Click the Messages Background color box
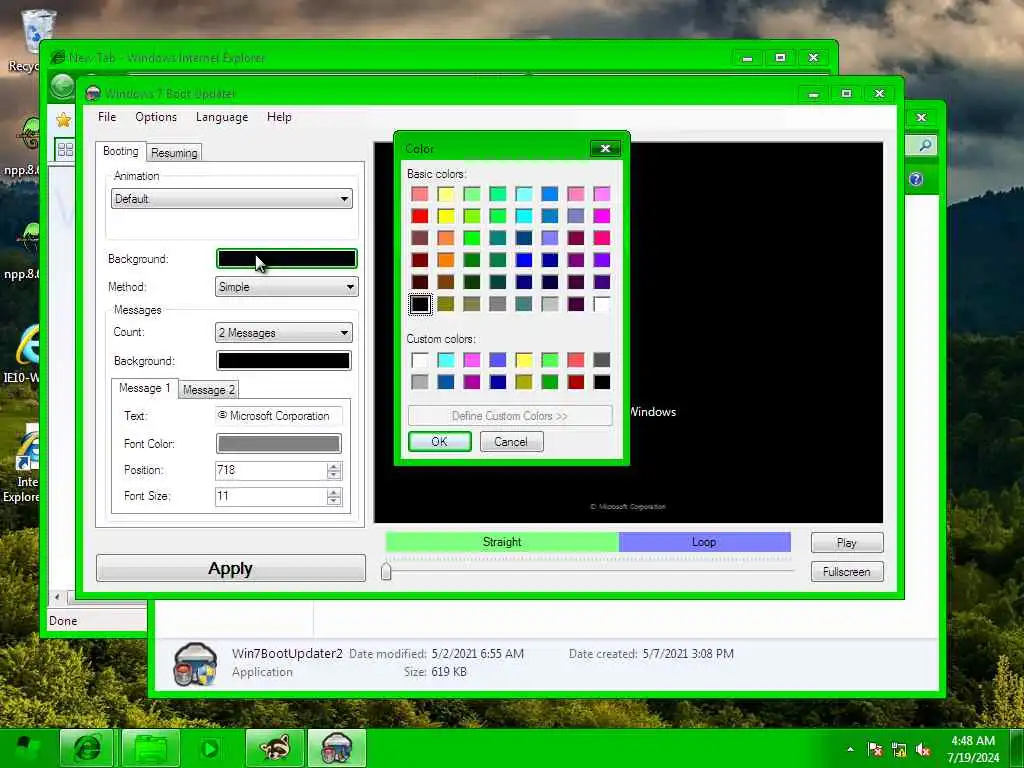 pos(283,360)
